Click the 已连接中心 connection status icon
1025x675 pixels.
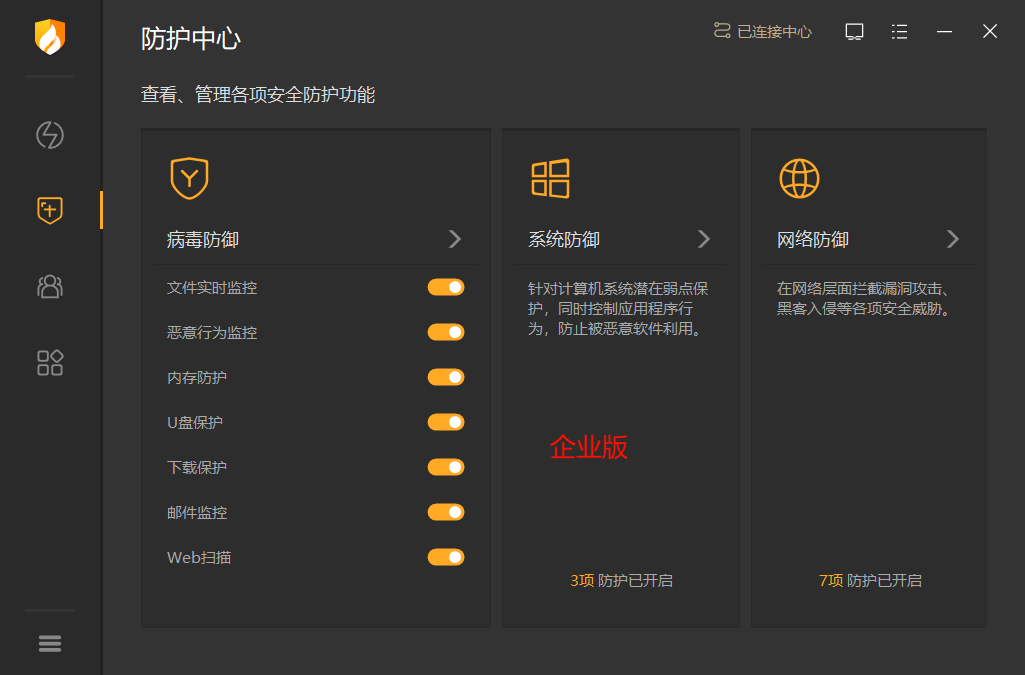pyautogui.click(x=722, y=31)
